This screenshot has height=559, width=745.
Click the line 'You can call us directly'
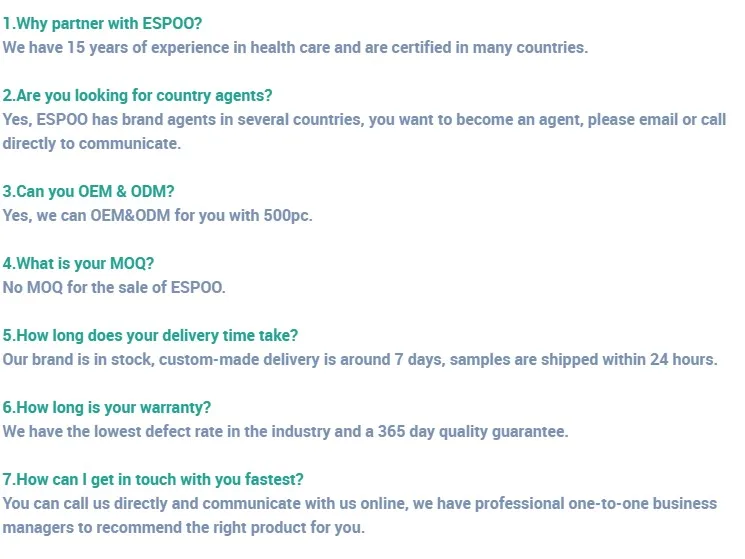(360, 503)
